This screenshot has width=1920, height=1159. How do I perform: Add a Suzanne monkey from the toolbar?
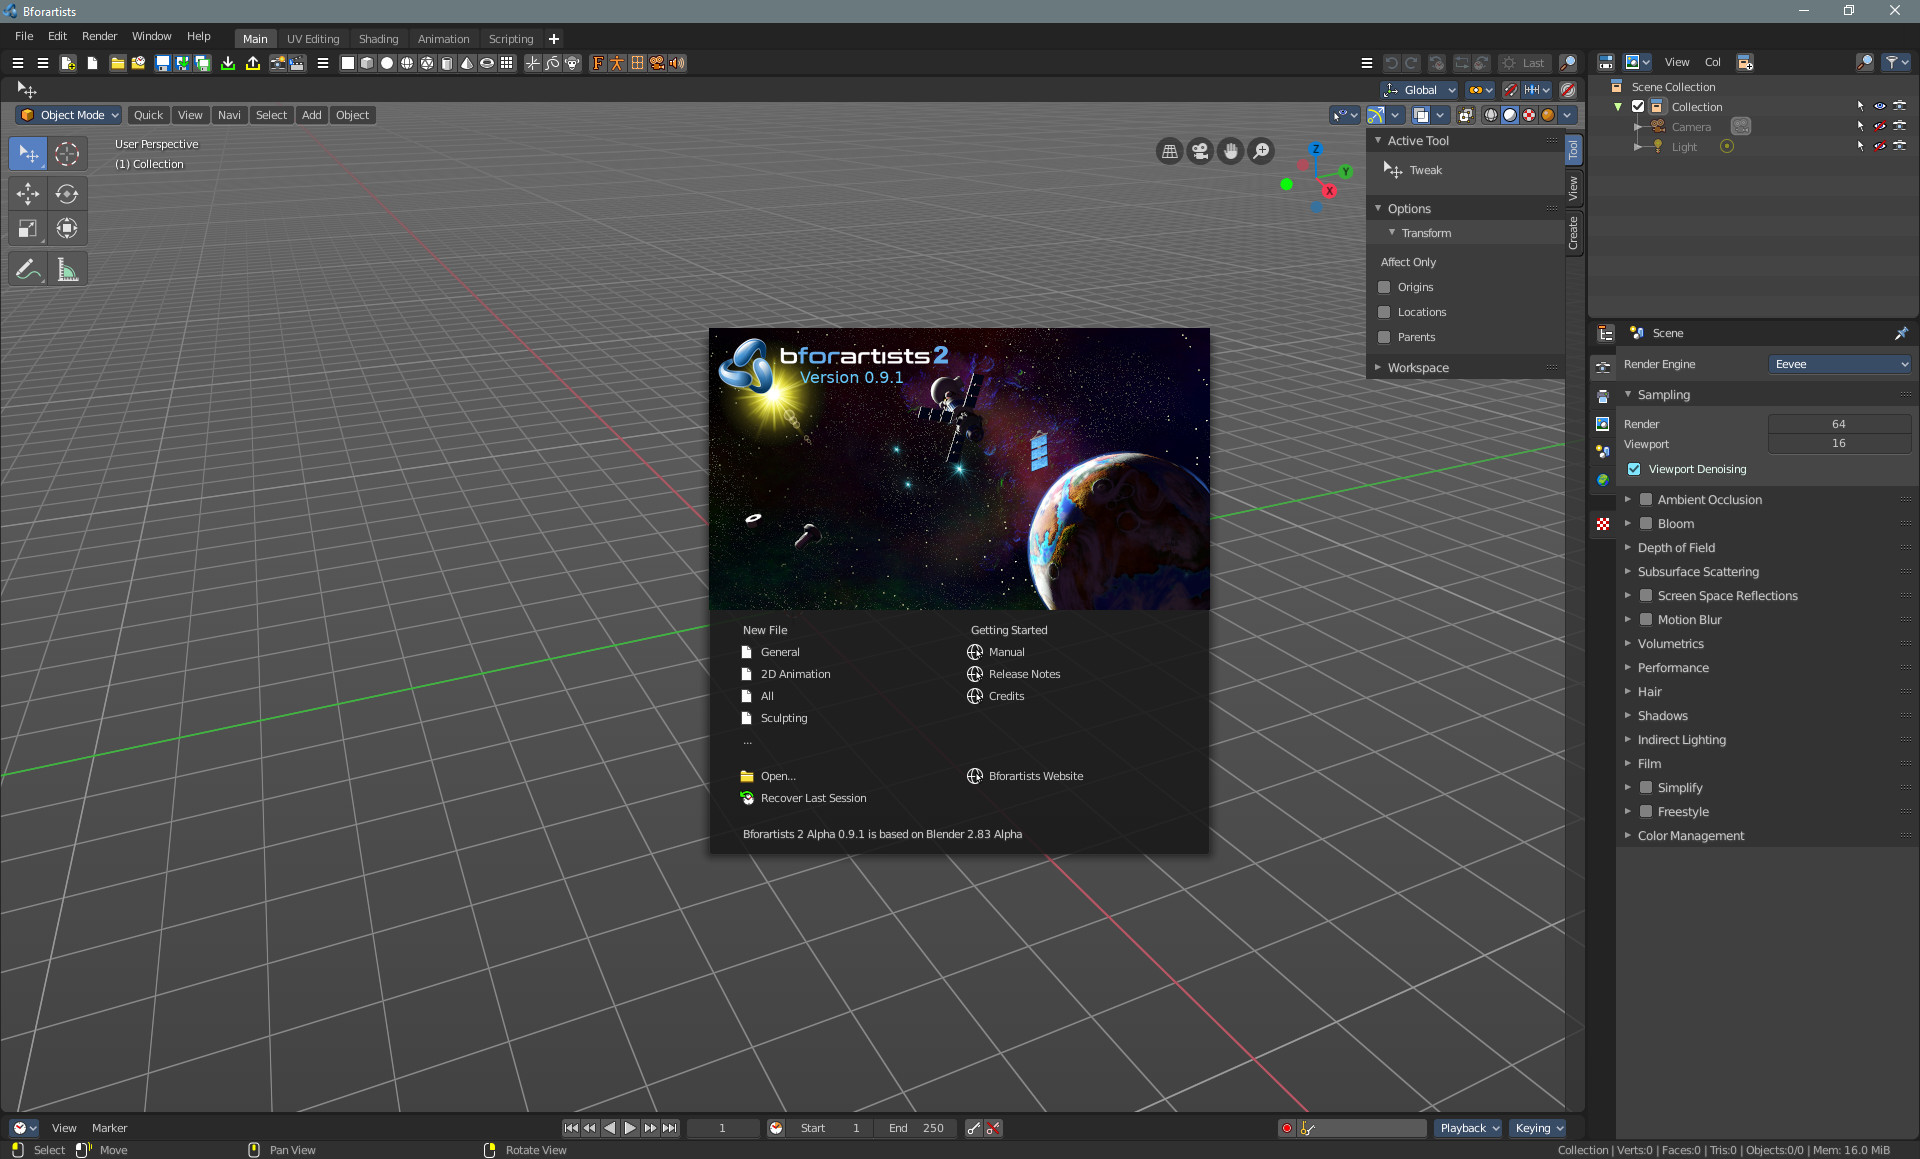pos(572,62)
